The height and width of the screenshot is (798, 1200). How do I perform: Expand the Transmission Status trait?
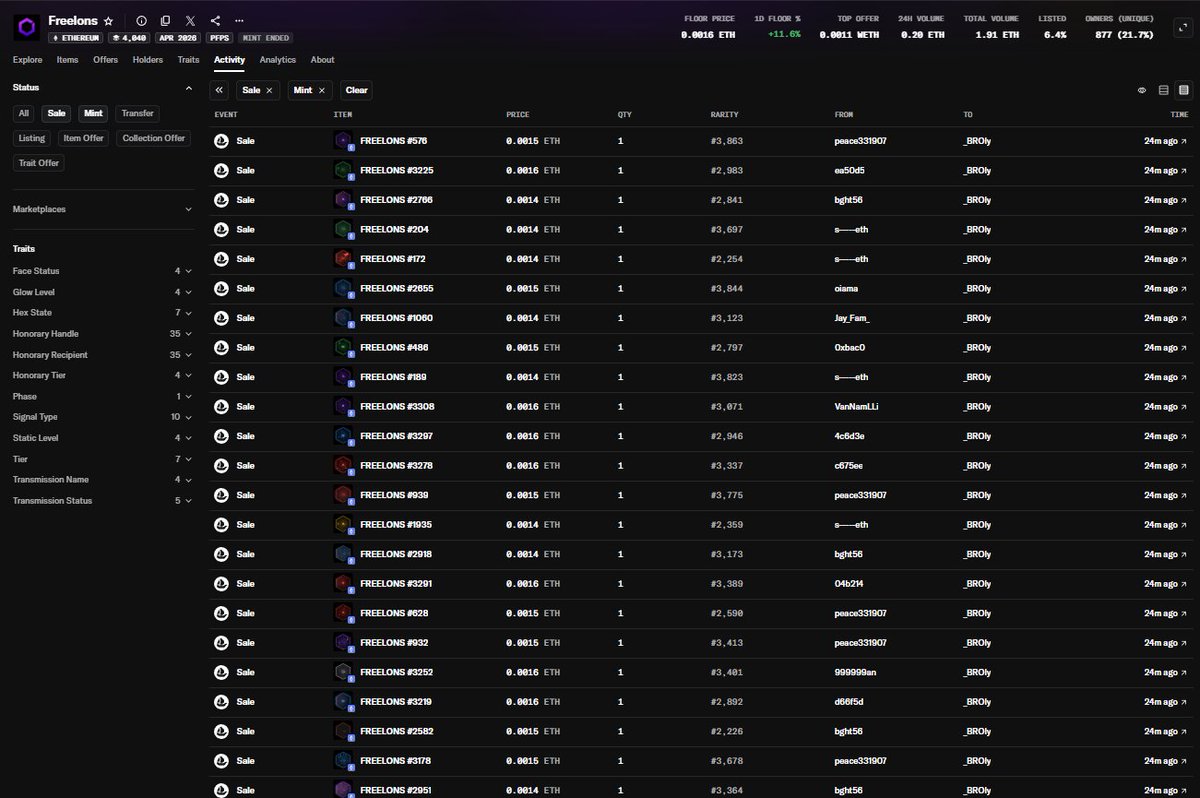103,500
